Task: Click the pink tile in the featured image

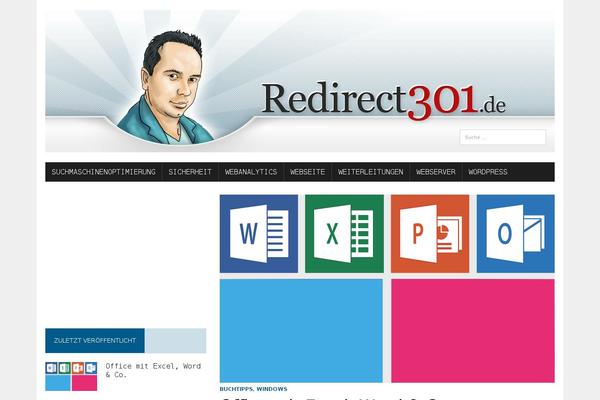Action: pos(473,331)
